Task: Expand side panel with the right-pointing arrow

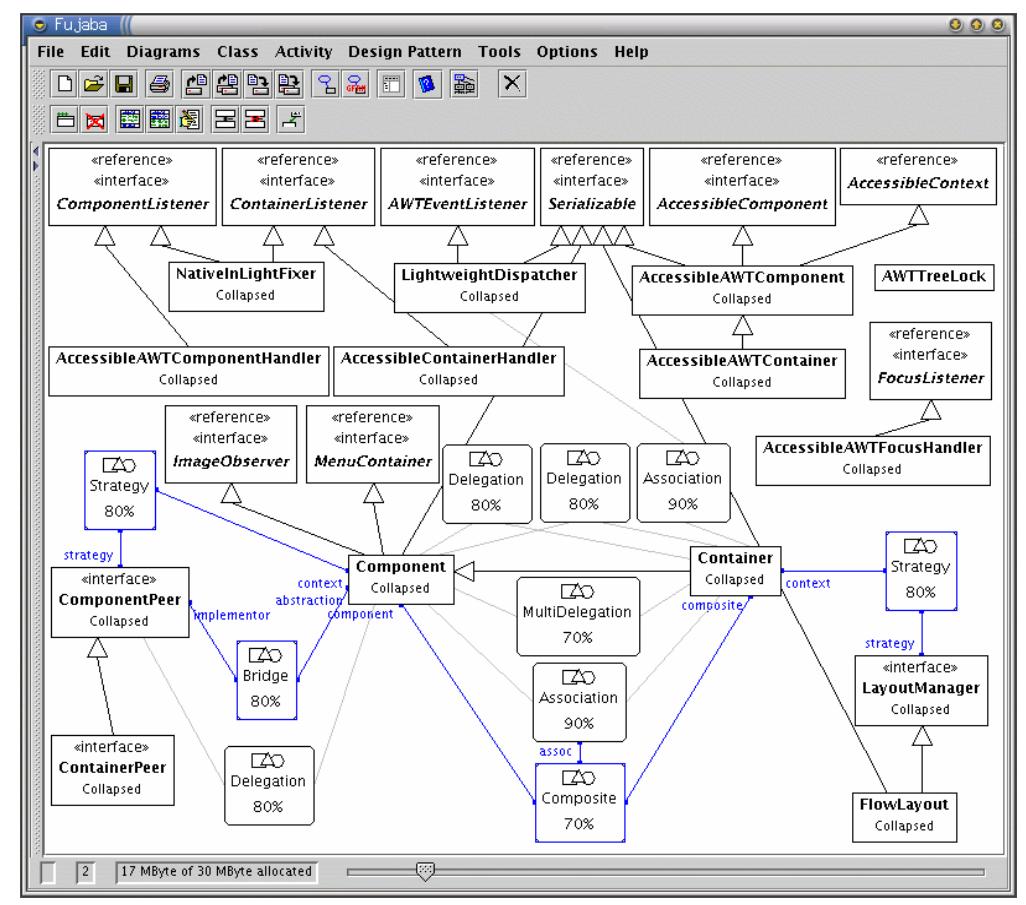Action: [x=36, y=166]
